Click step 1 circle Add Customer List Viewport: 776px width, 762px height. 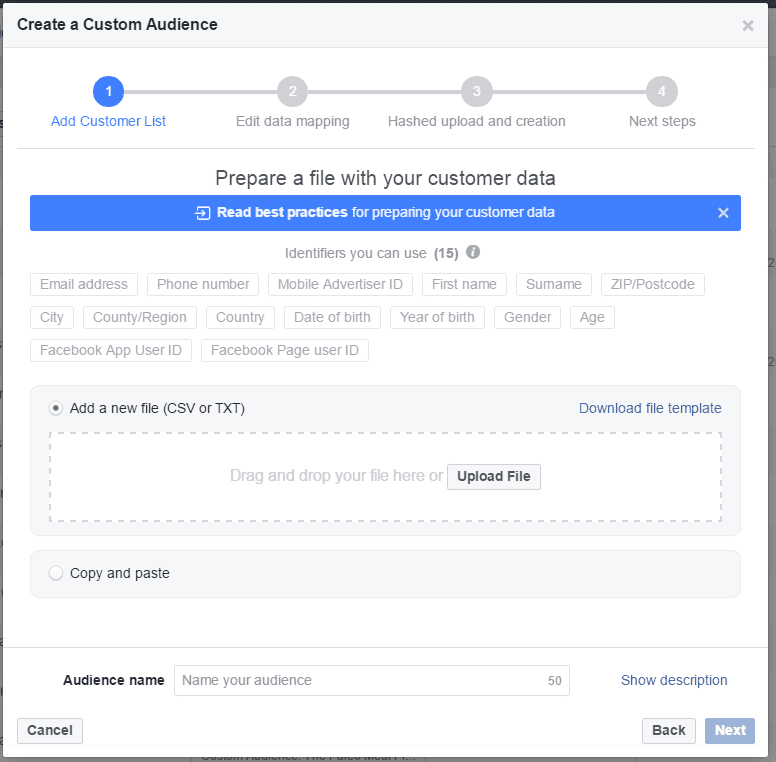(108, 92)
